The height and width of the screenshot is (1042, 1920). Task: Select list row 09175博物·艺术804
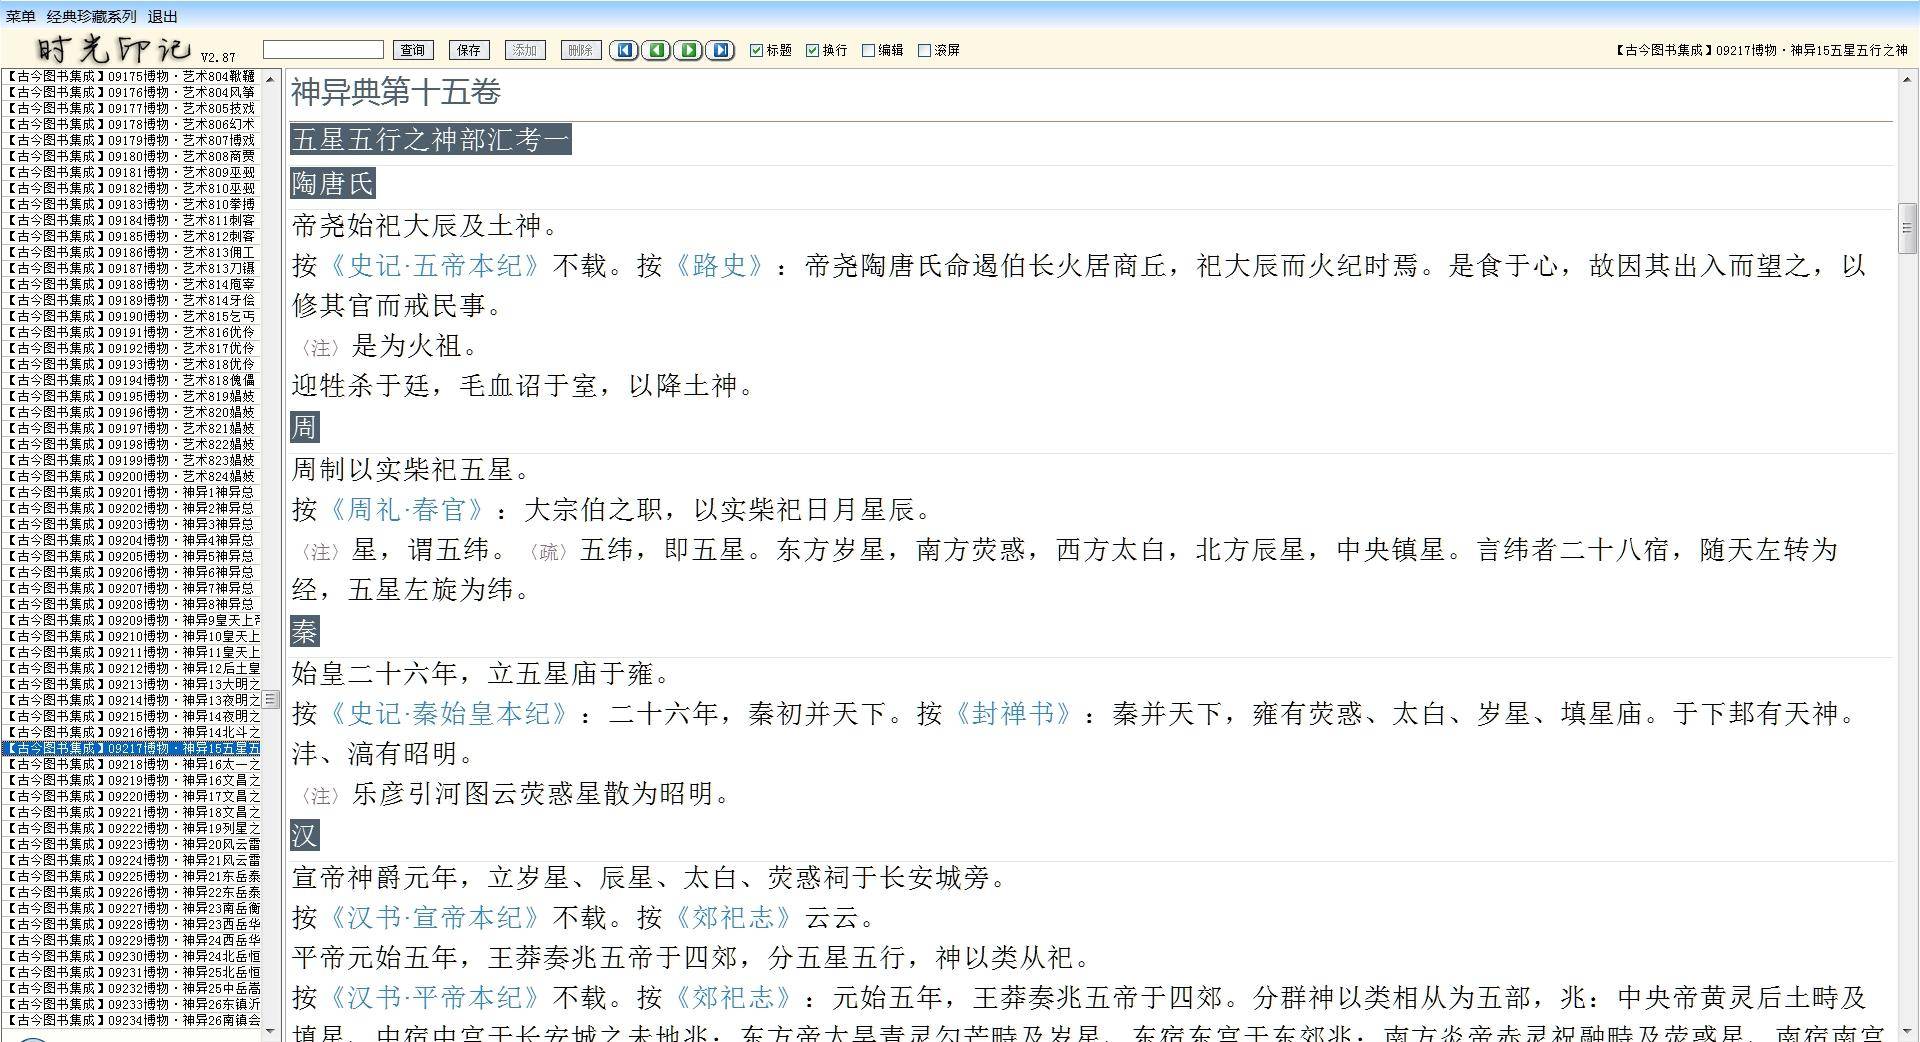(x=131, y=76)
